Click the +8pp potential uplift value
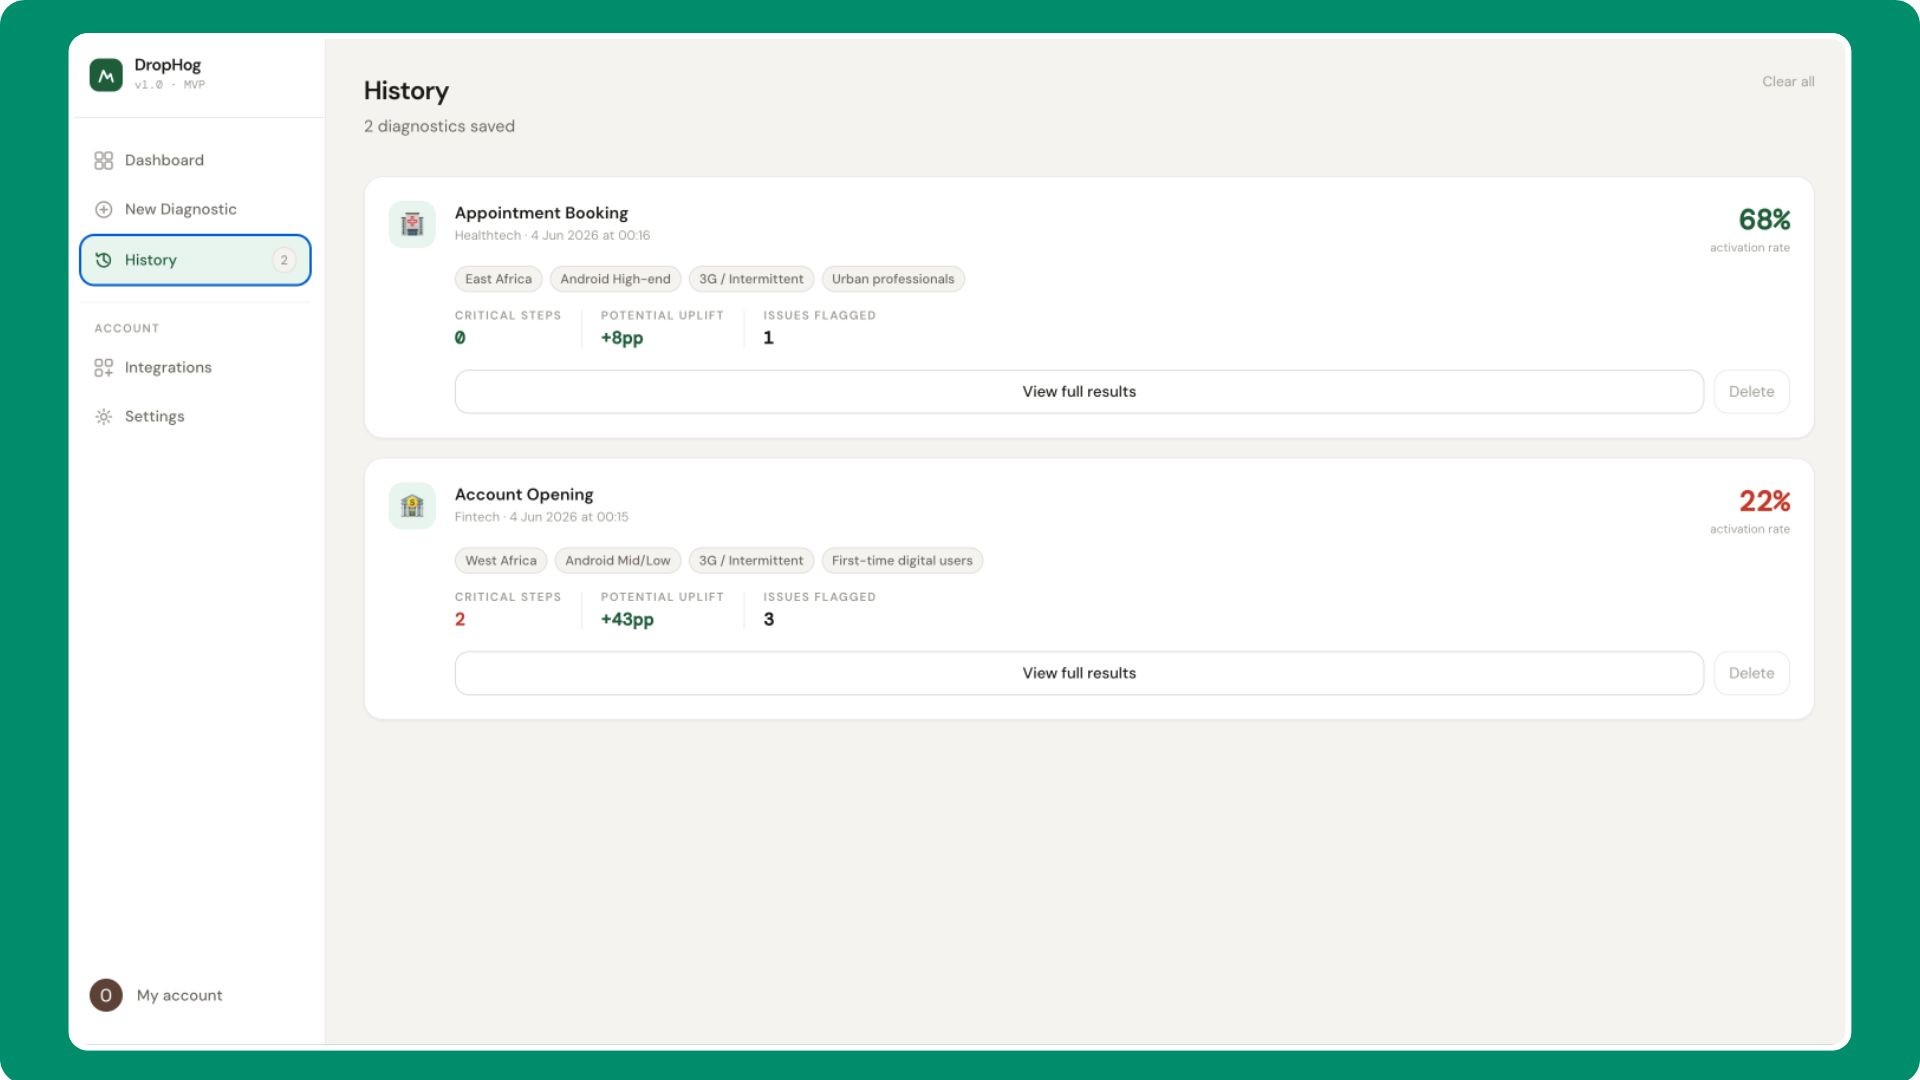Screen dimensions: 1920x1080 [622, 338]
